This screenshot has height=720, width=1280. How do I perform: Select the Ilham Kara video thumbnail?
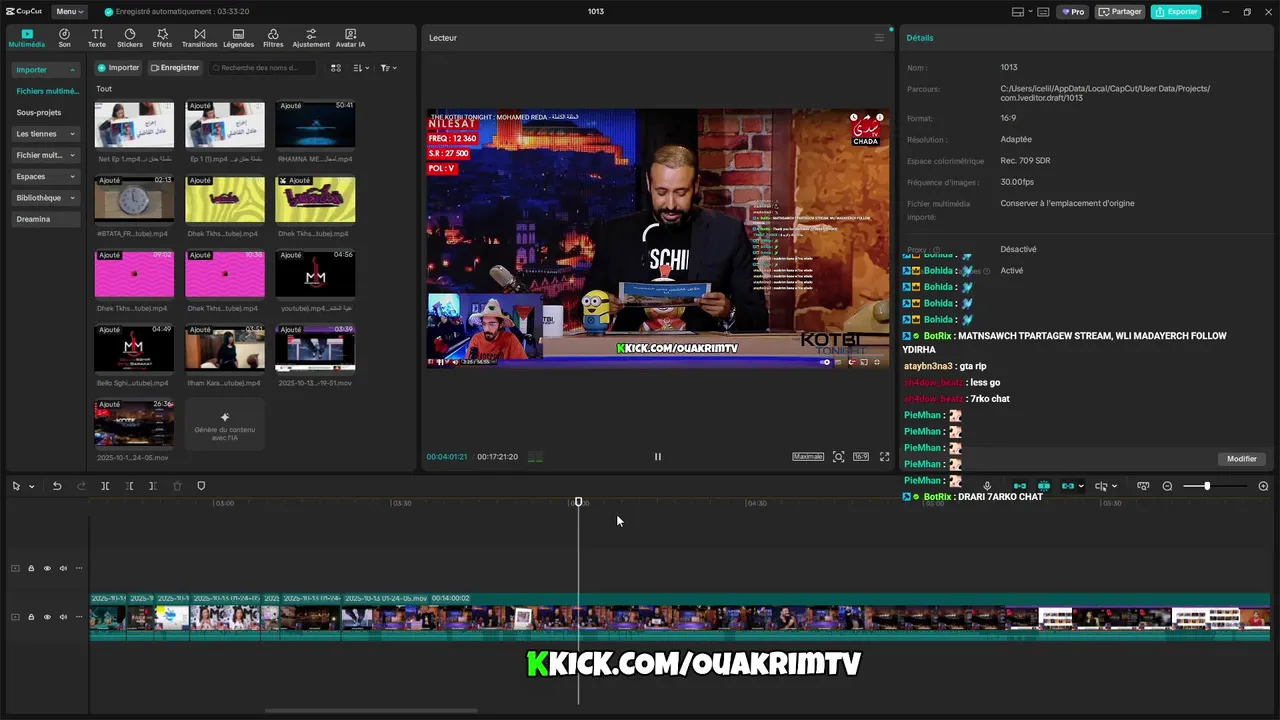coord(225,348)
